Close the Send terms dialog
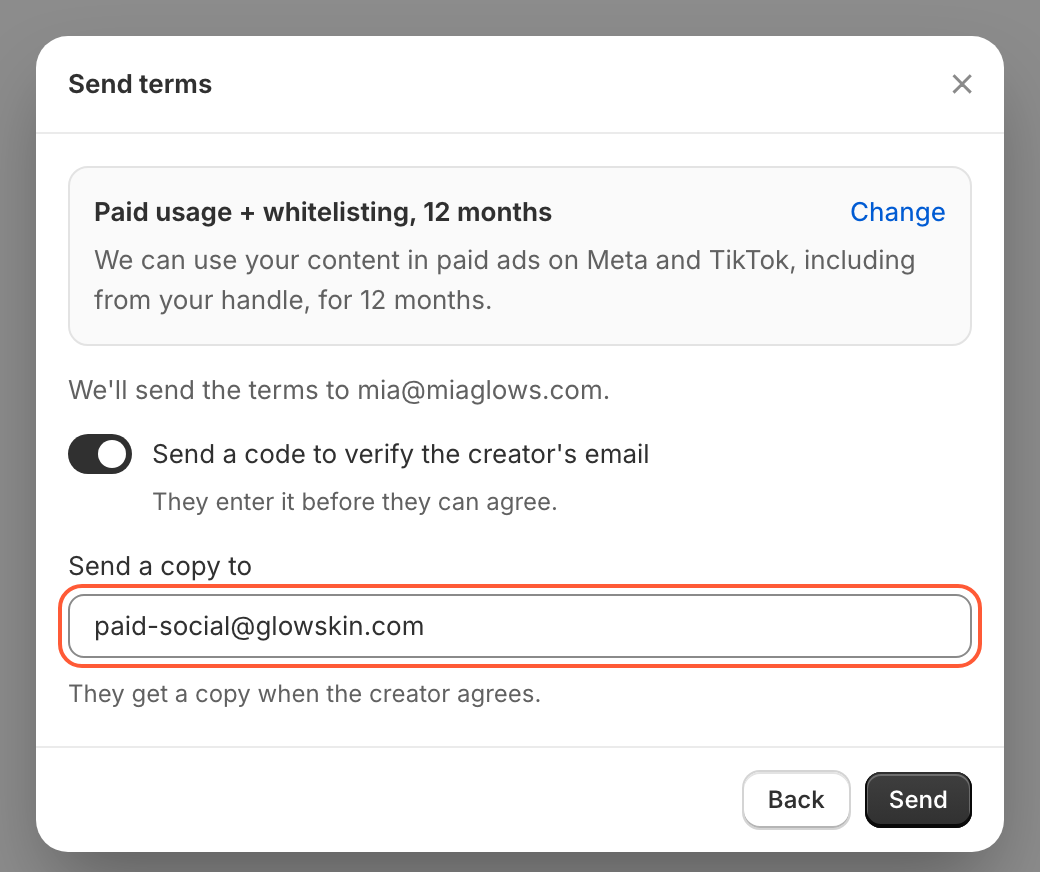Image resolution: width=1040 pixels, height=872 pixels. coord(962,84)
